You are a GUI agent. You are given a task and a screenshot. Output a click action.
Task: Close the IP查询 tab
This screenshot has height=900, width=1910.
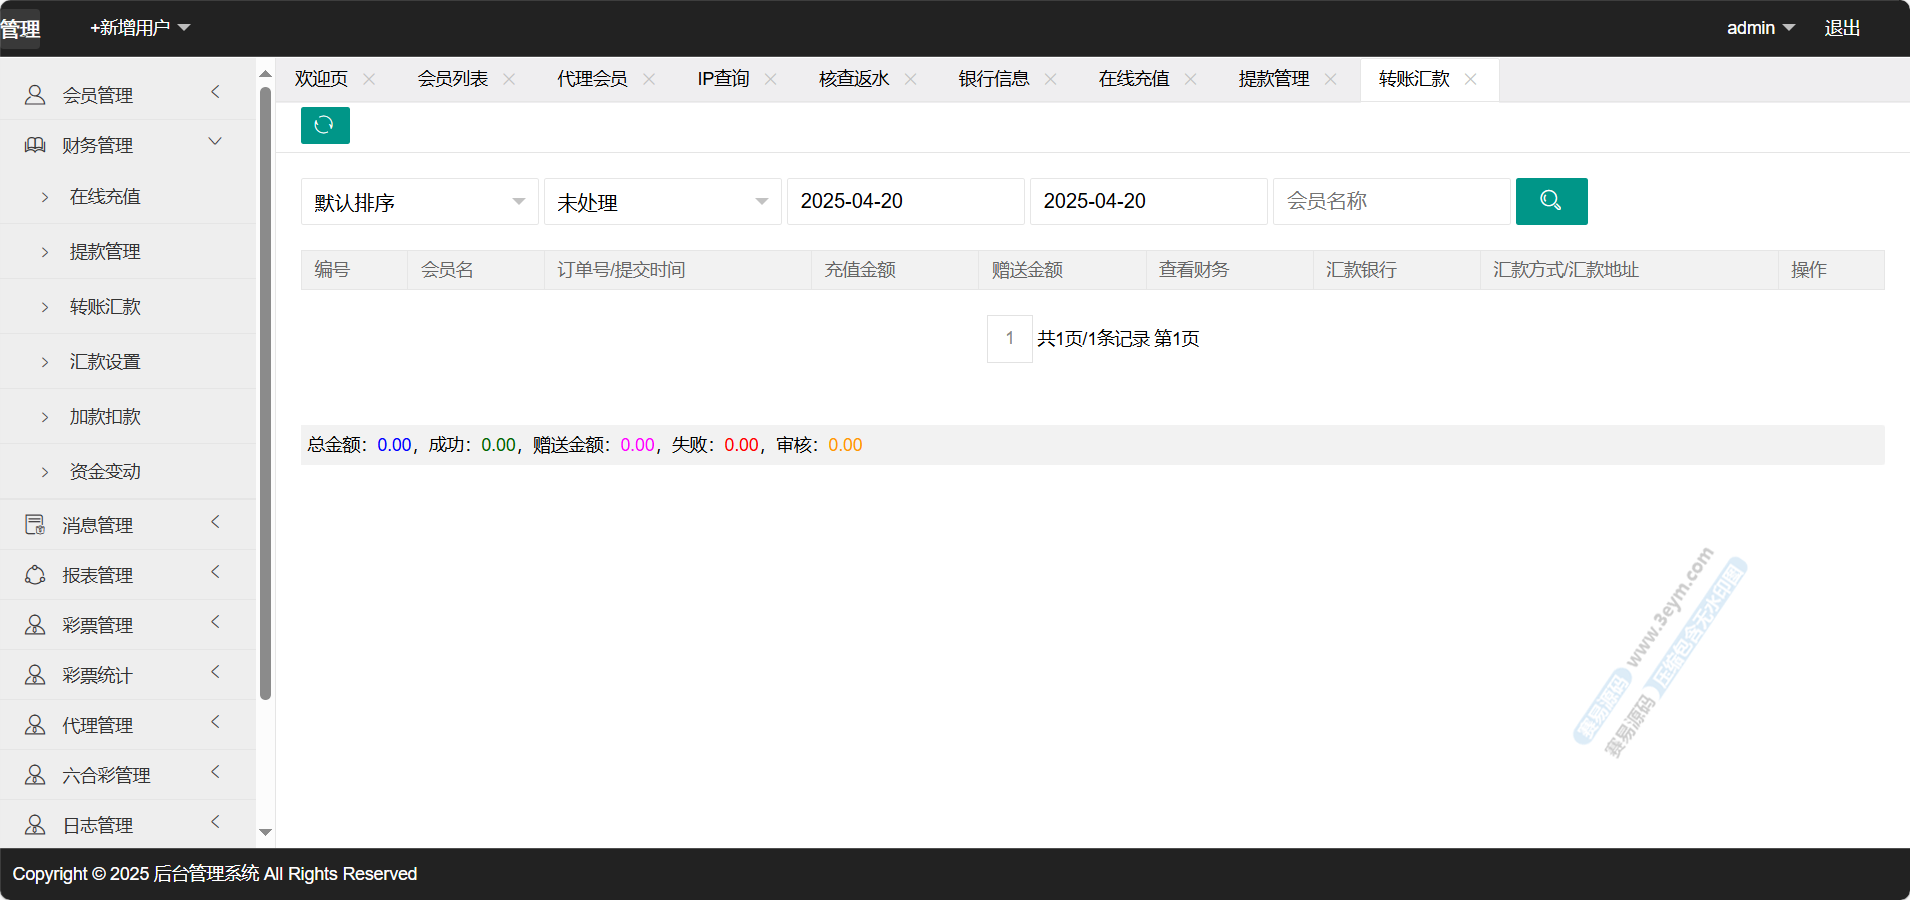tap(770, 79)
